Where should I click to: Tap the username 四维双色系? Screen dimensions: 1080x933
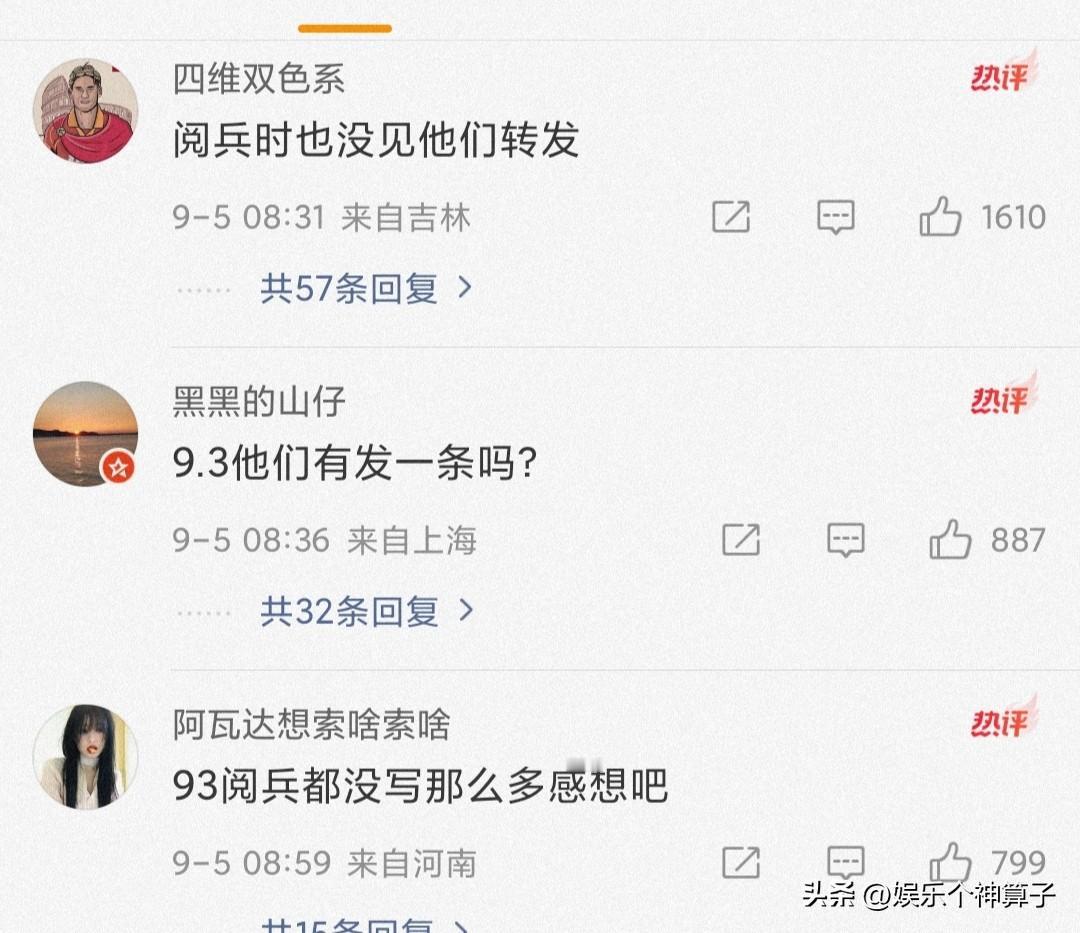258,78
